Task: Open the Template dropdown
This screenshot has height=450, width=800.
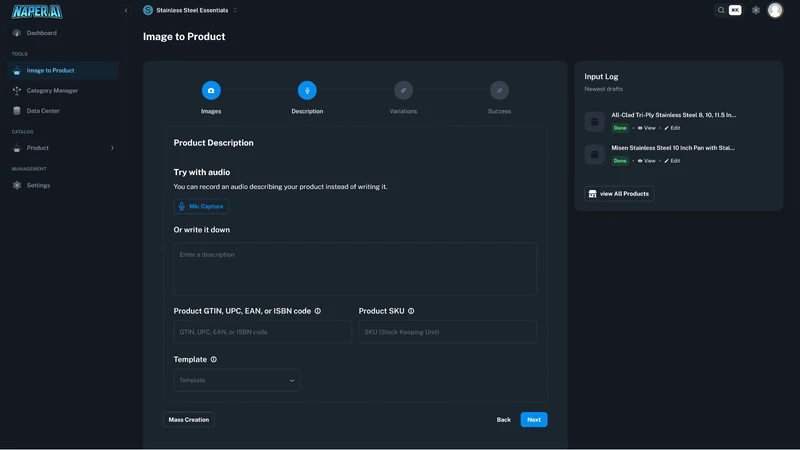Action: (x=237, y=380)
